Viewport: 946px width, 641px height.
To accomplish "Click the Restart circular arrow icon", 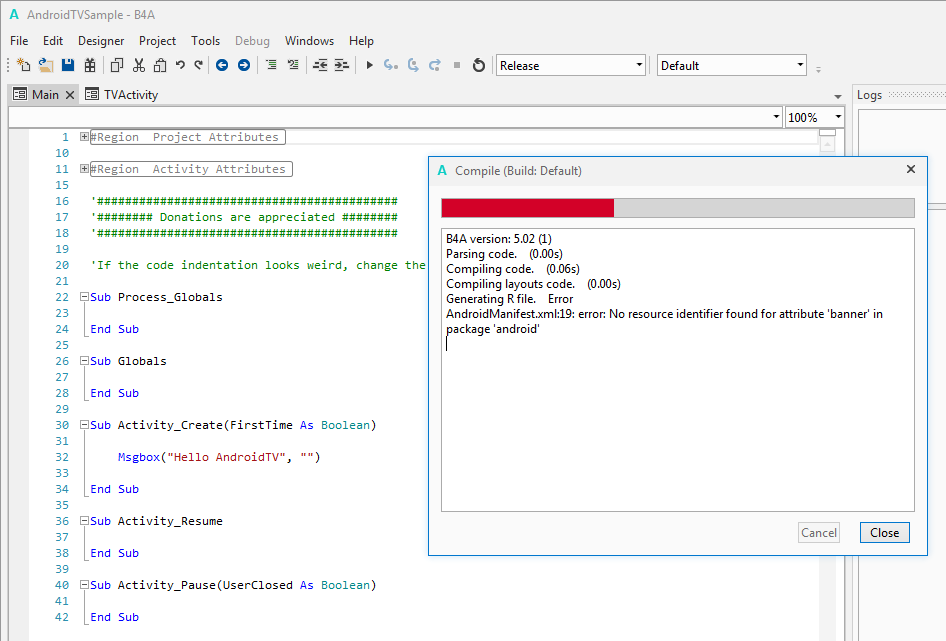I will coord(479,65).
